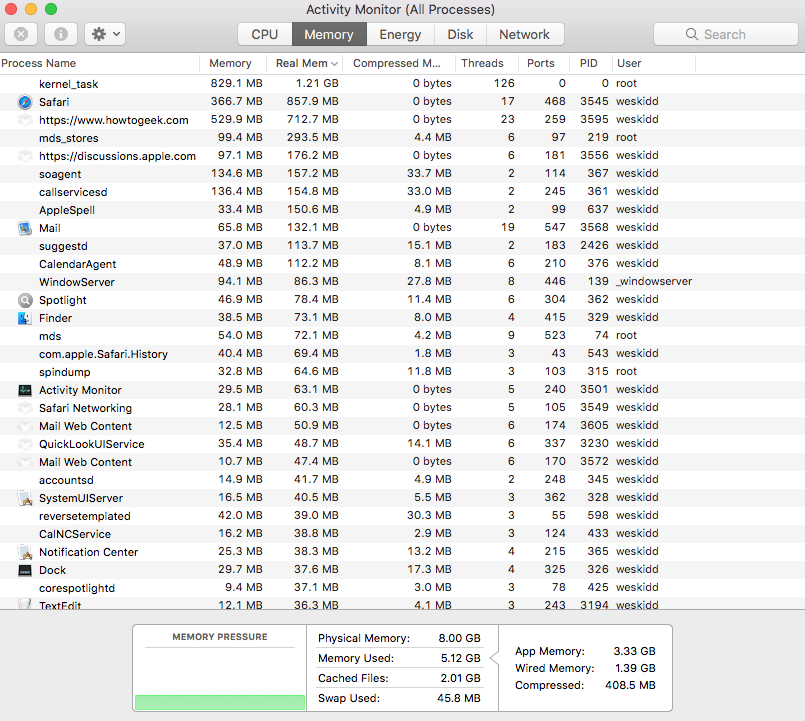Click the Physical Memory 8.00 GB value

pos(459,638)
